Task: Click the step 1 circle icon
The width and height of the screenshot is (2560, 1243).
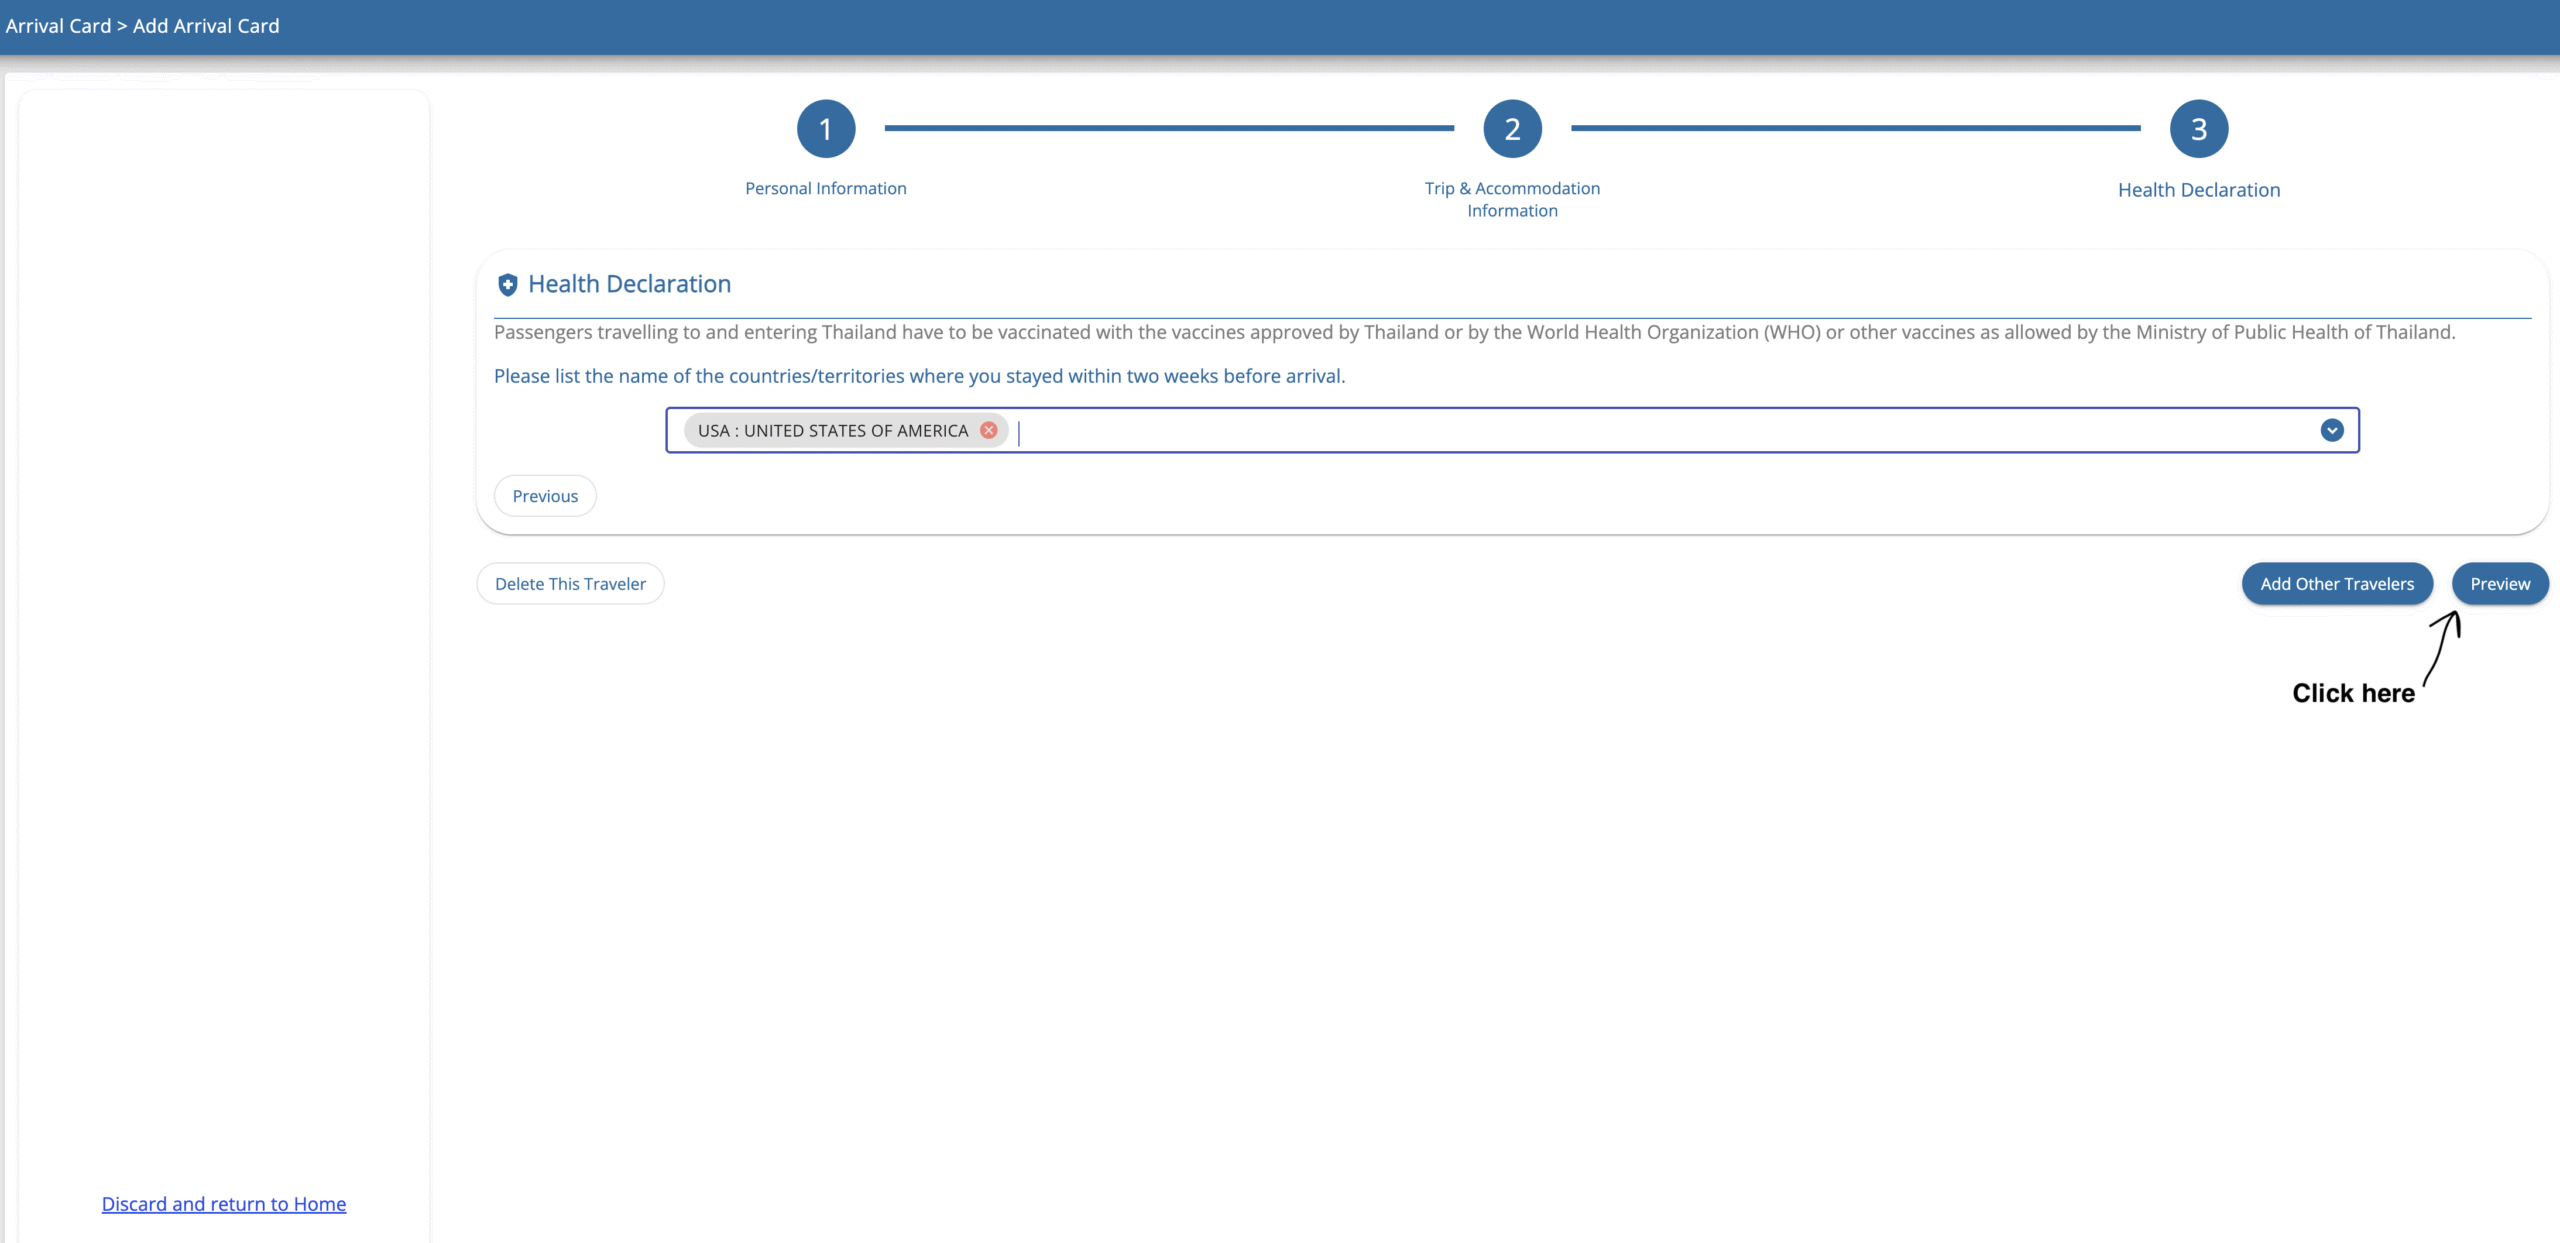Action: (825, 129)
